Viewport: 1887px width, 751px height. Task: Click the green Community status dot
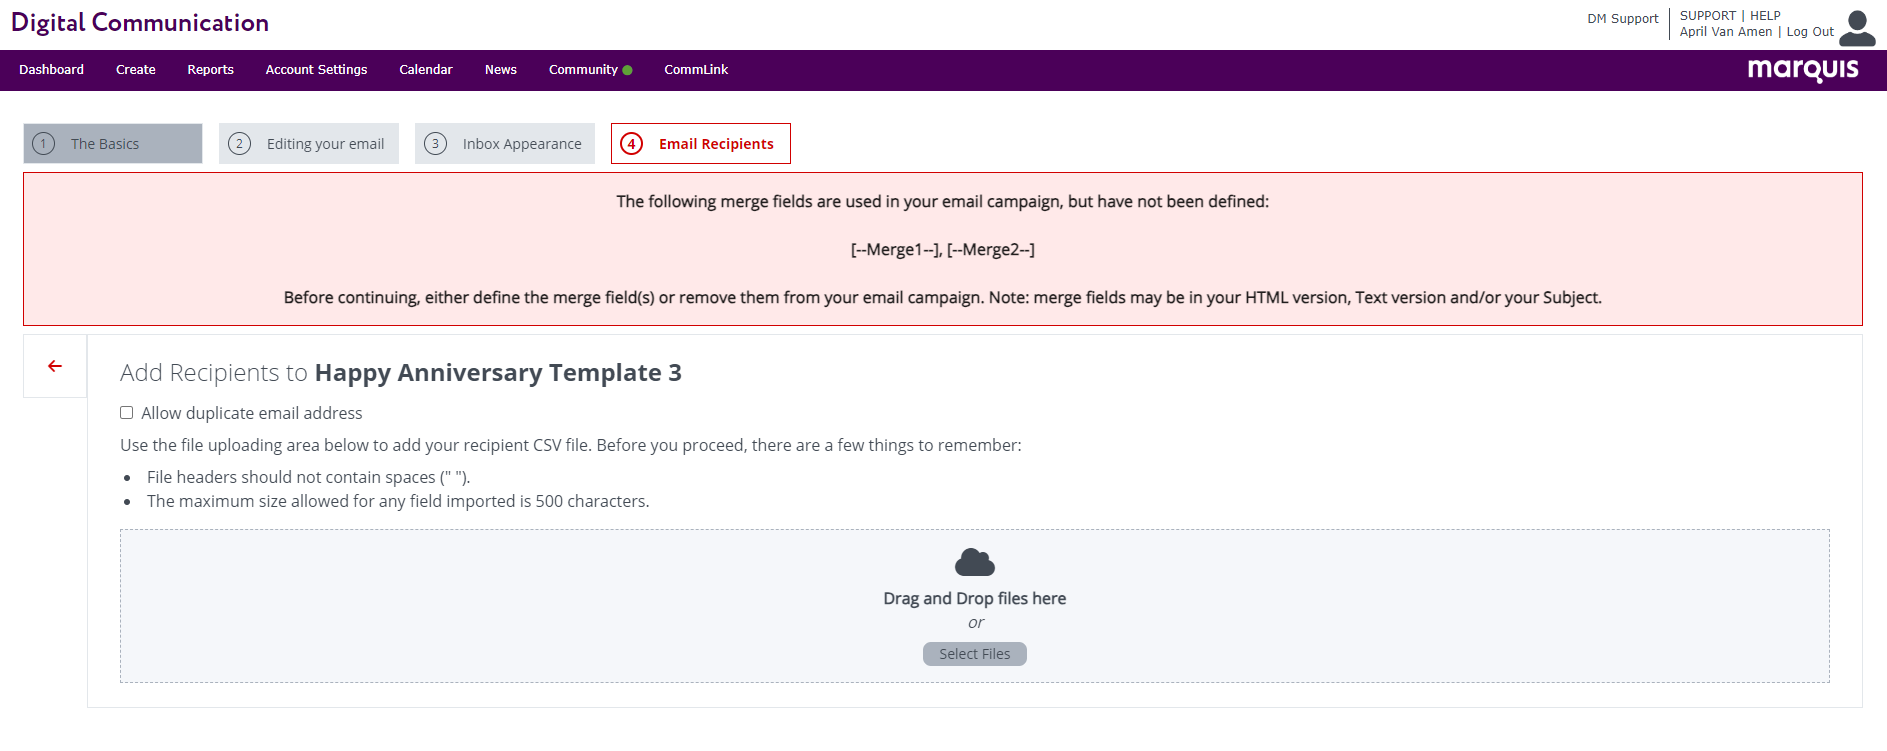coord(627,70)
